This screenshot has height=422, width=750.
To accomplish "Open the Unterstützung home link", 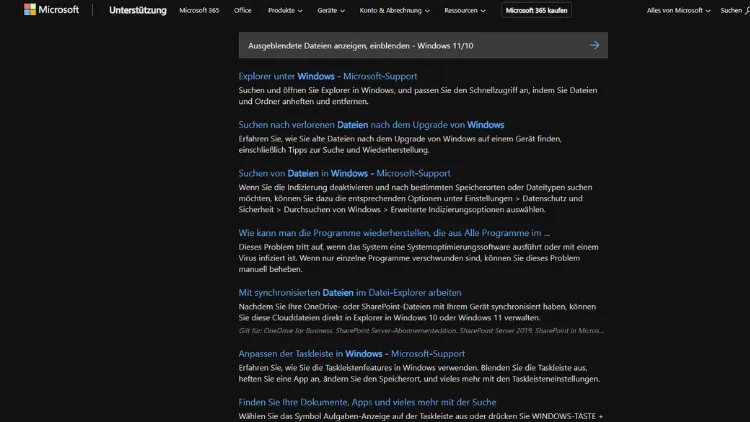I will 138,10.
